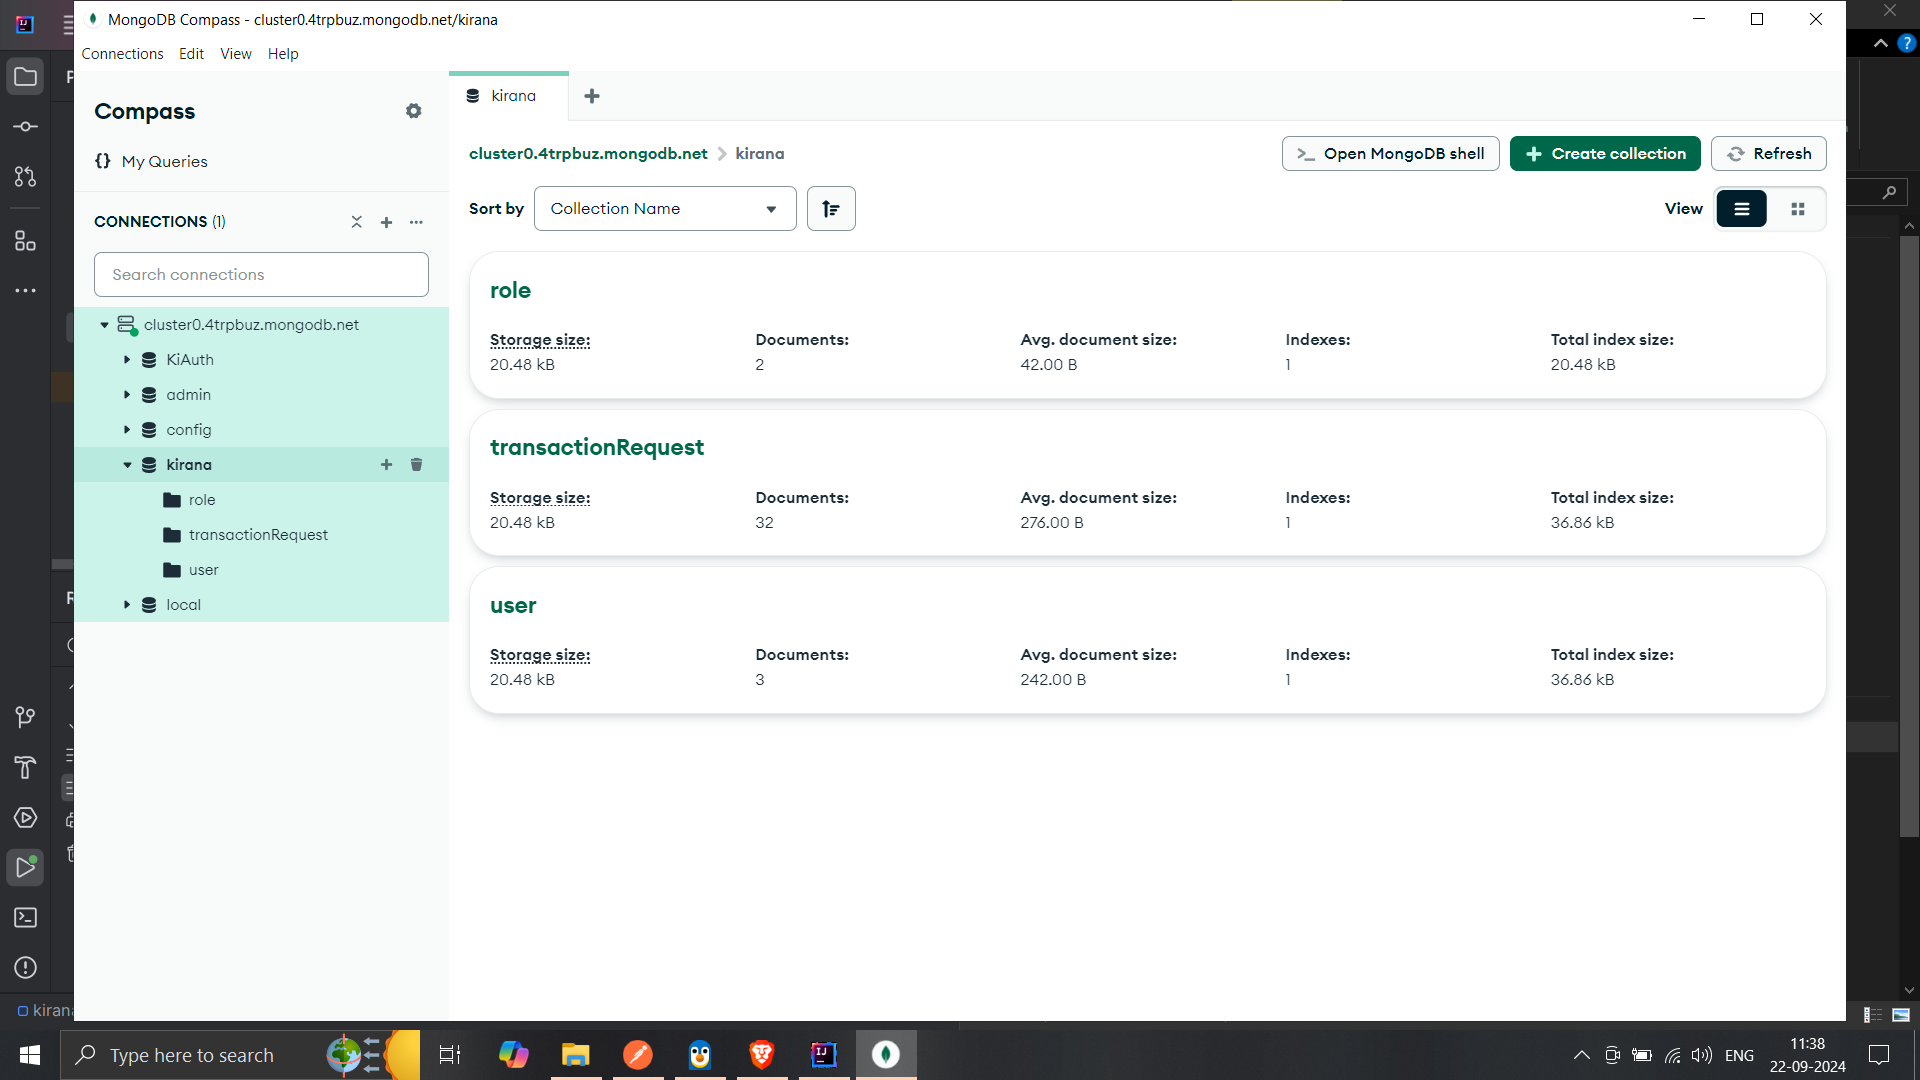Open the Connections menu
Screen dimensions: 1920x1080
click(122, 54)
